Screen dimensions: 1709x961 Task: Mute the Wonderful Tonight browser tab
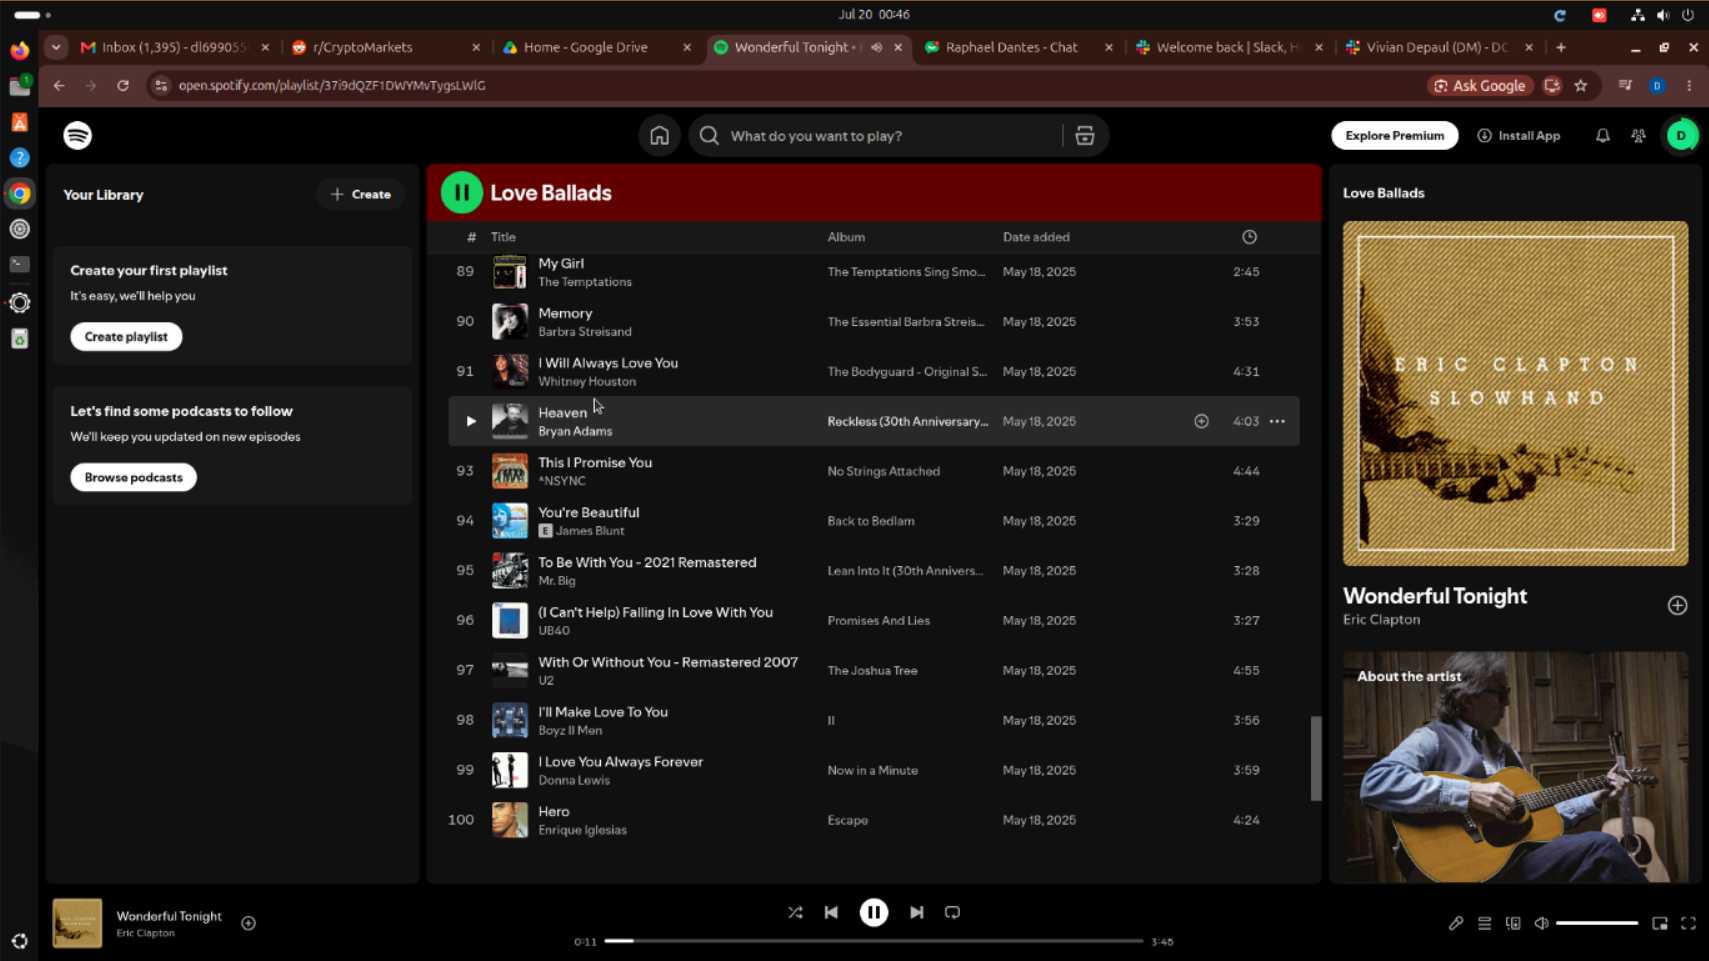876,47
